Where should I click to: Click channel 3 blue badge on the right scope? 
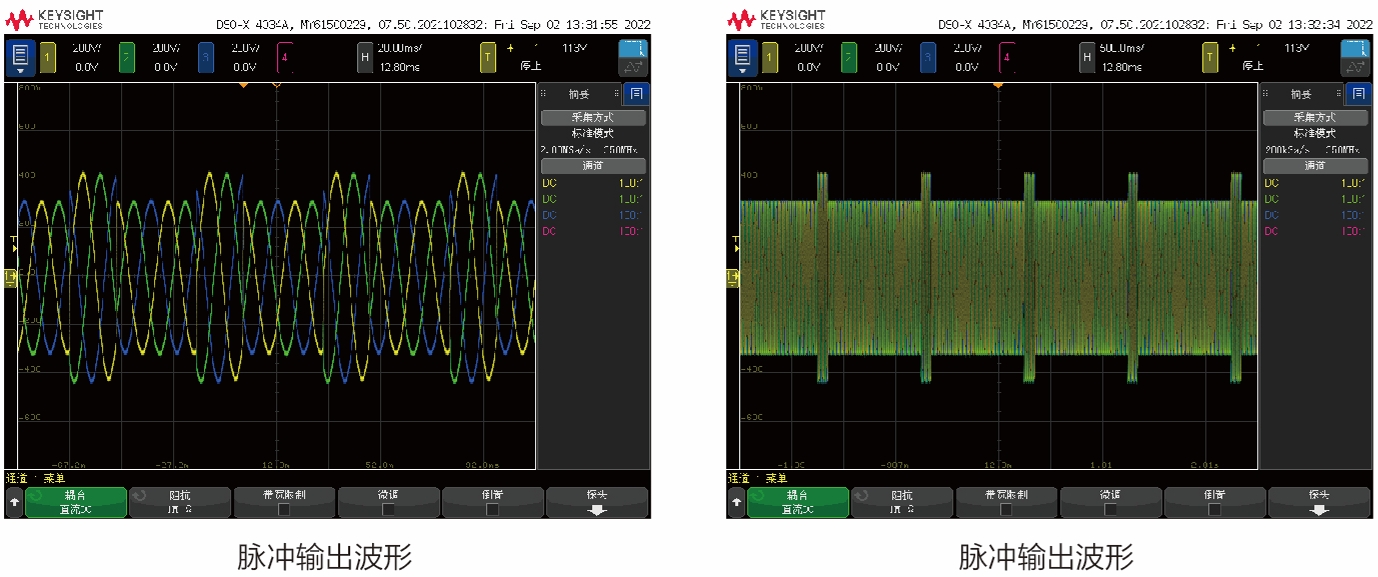click(x=927, y=58)
